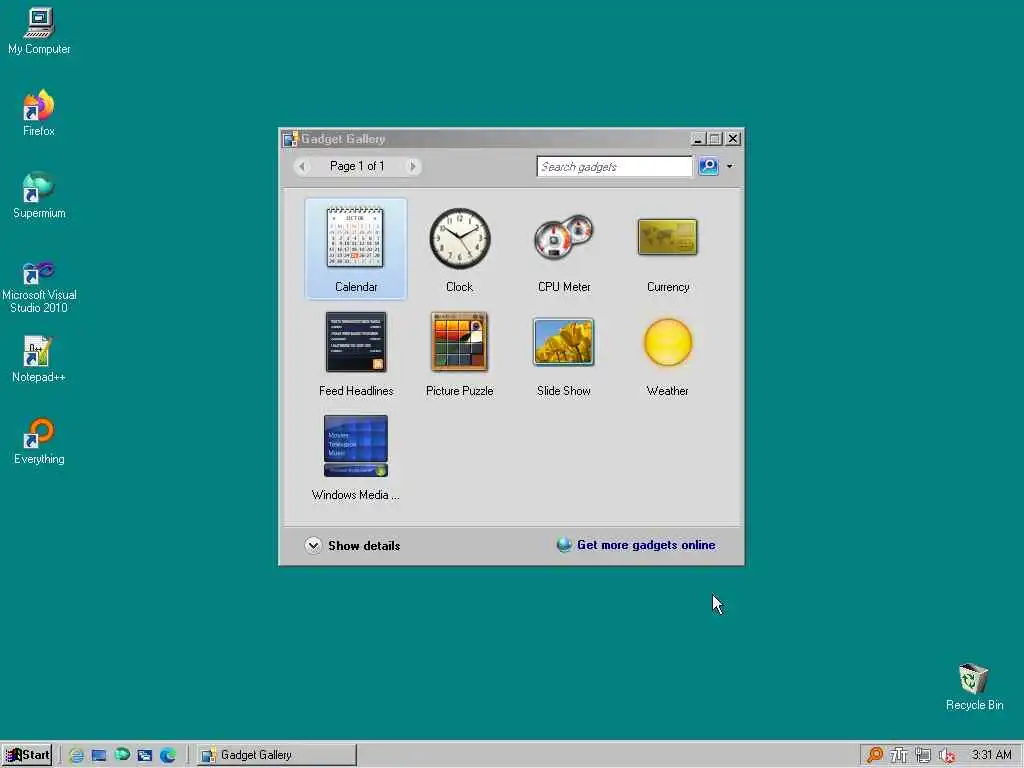The height and width of the screenshot is (768, 1024).
Task: Select the Calendar gadget
Action: [x=356, y=248]
